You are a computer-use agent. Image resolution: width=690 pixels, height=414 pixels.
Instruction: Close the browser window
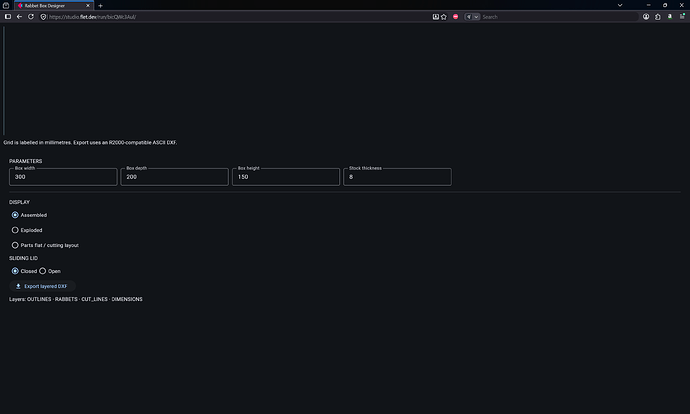click(x=682, y=5)
